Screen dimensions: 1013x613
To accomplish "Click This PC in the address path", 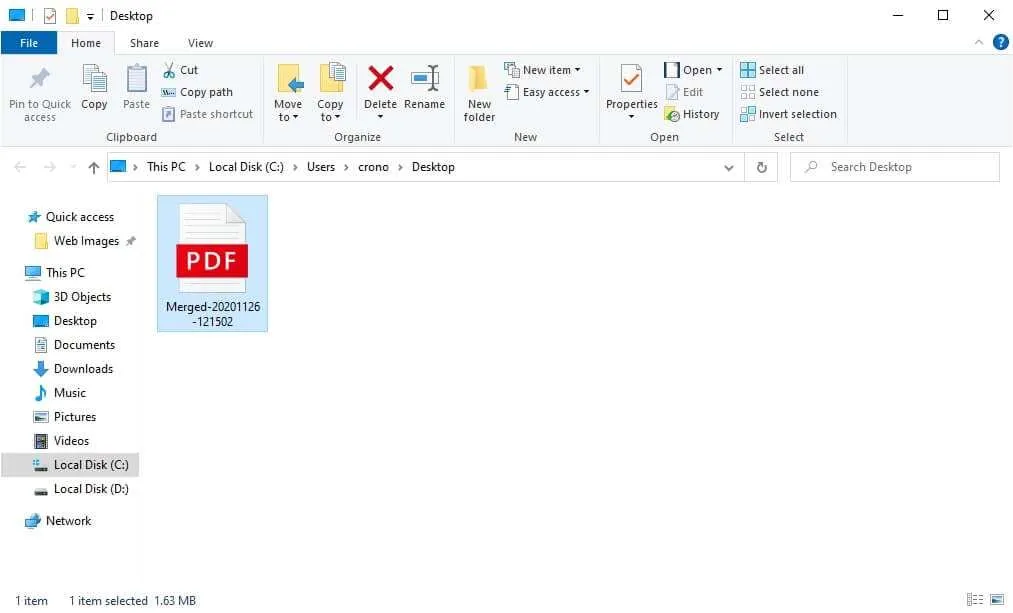I will [x=166, y=167].
